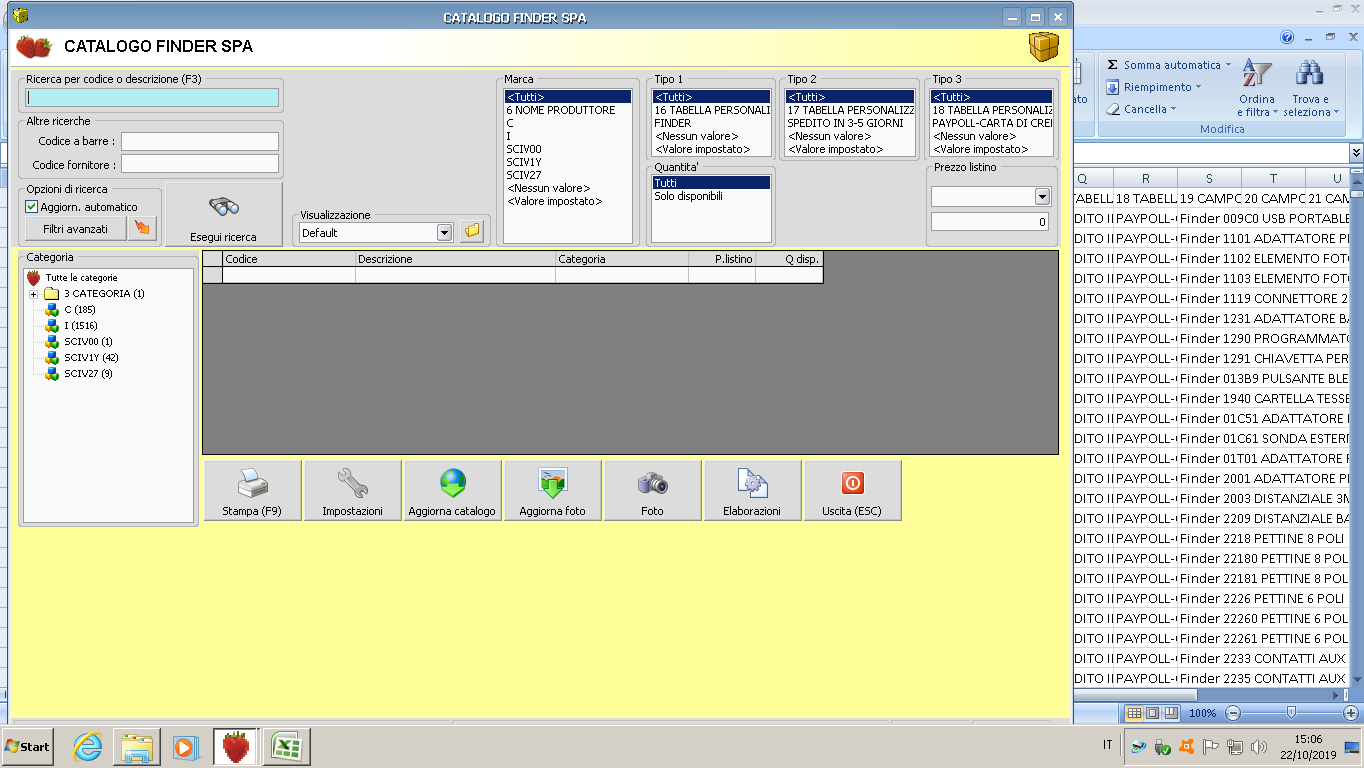This screenshot has height=768, width=1364.
Task: Click the orange clear-filters icon beside Filtri avanzati
Action: tap(143, 229)
